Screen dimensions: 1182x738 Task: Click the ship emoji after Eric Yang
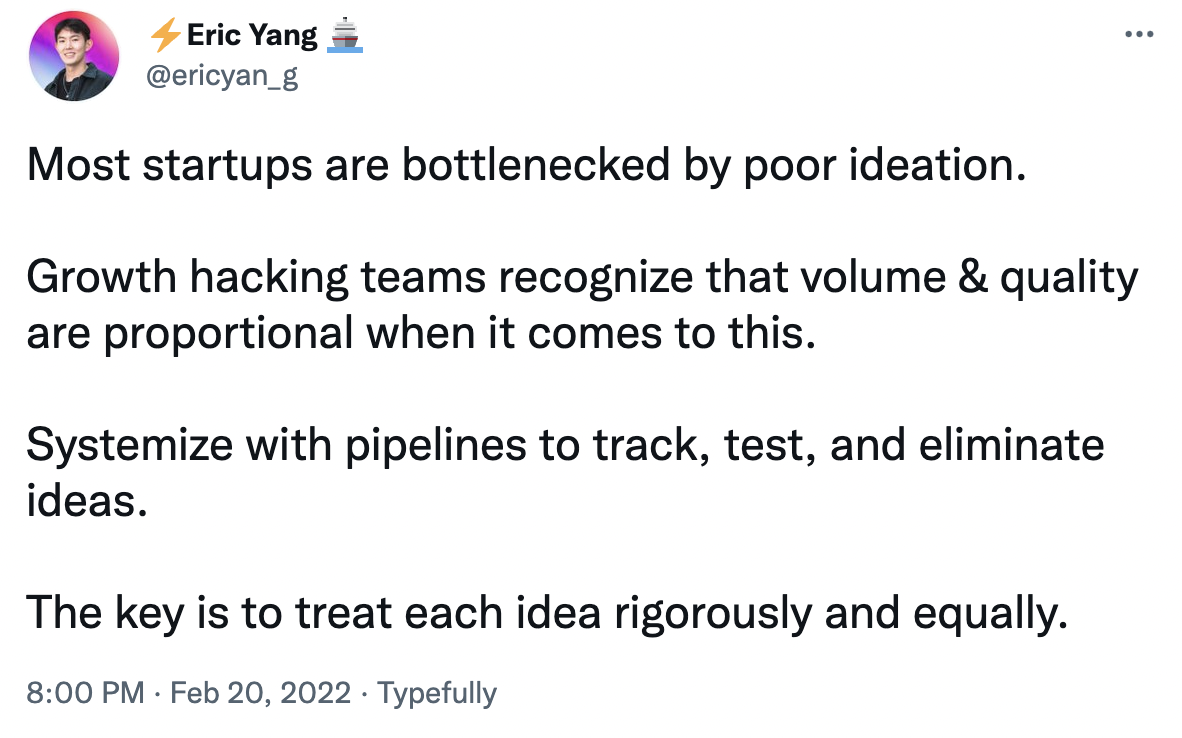point(344,35)
